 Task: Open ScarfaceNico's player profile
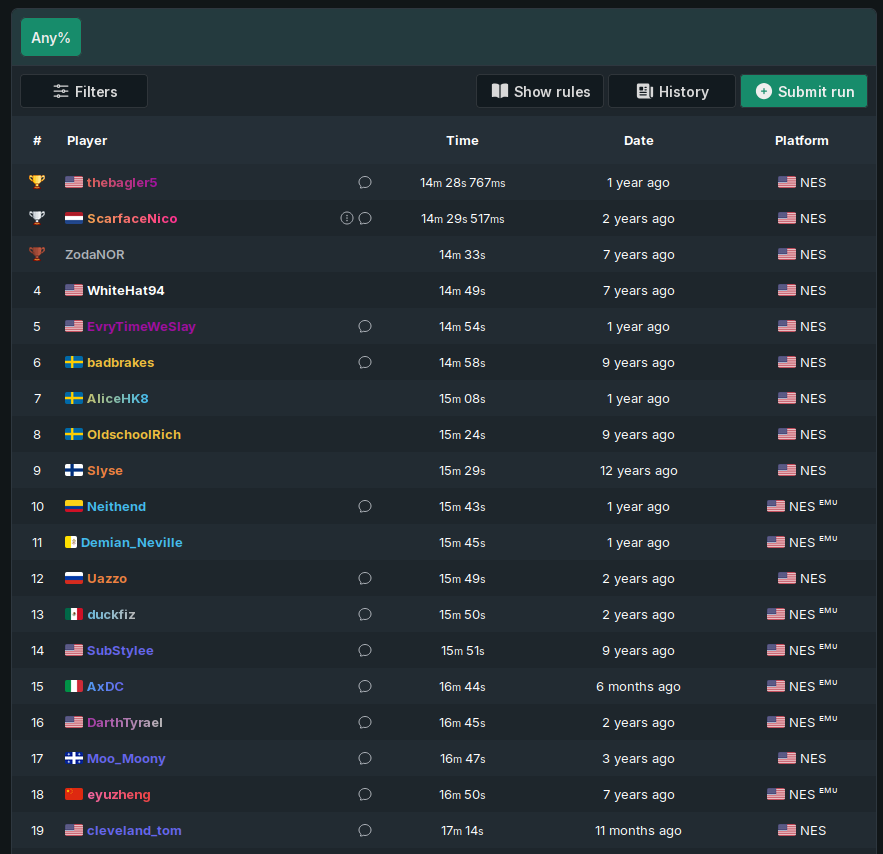point(132,218)
